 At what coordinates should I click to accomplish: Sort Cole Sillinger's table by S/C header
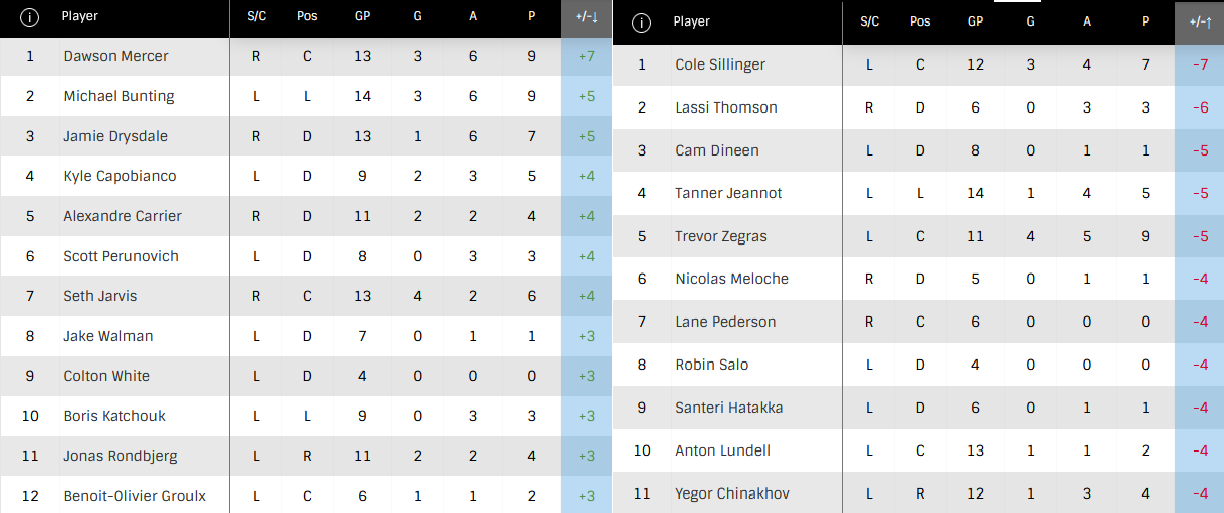[869, 22]
